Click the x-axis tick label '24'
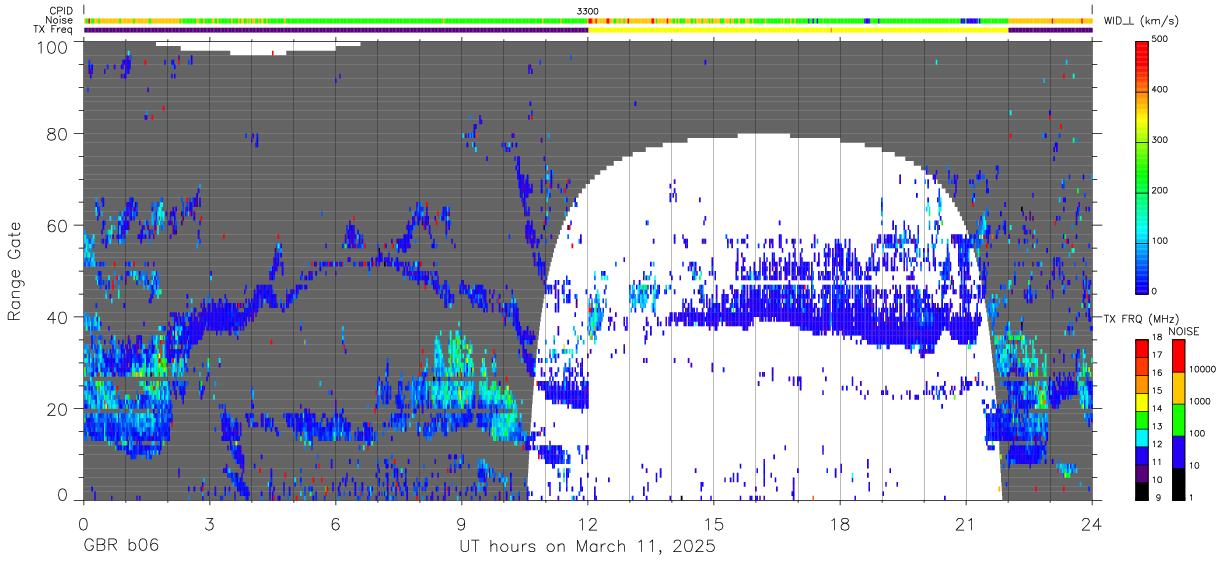The image size is (1228, 567). click(1092, 523)
